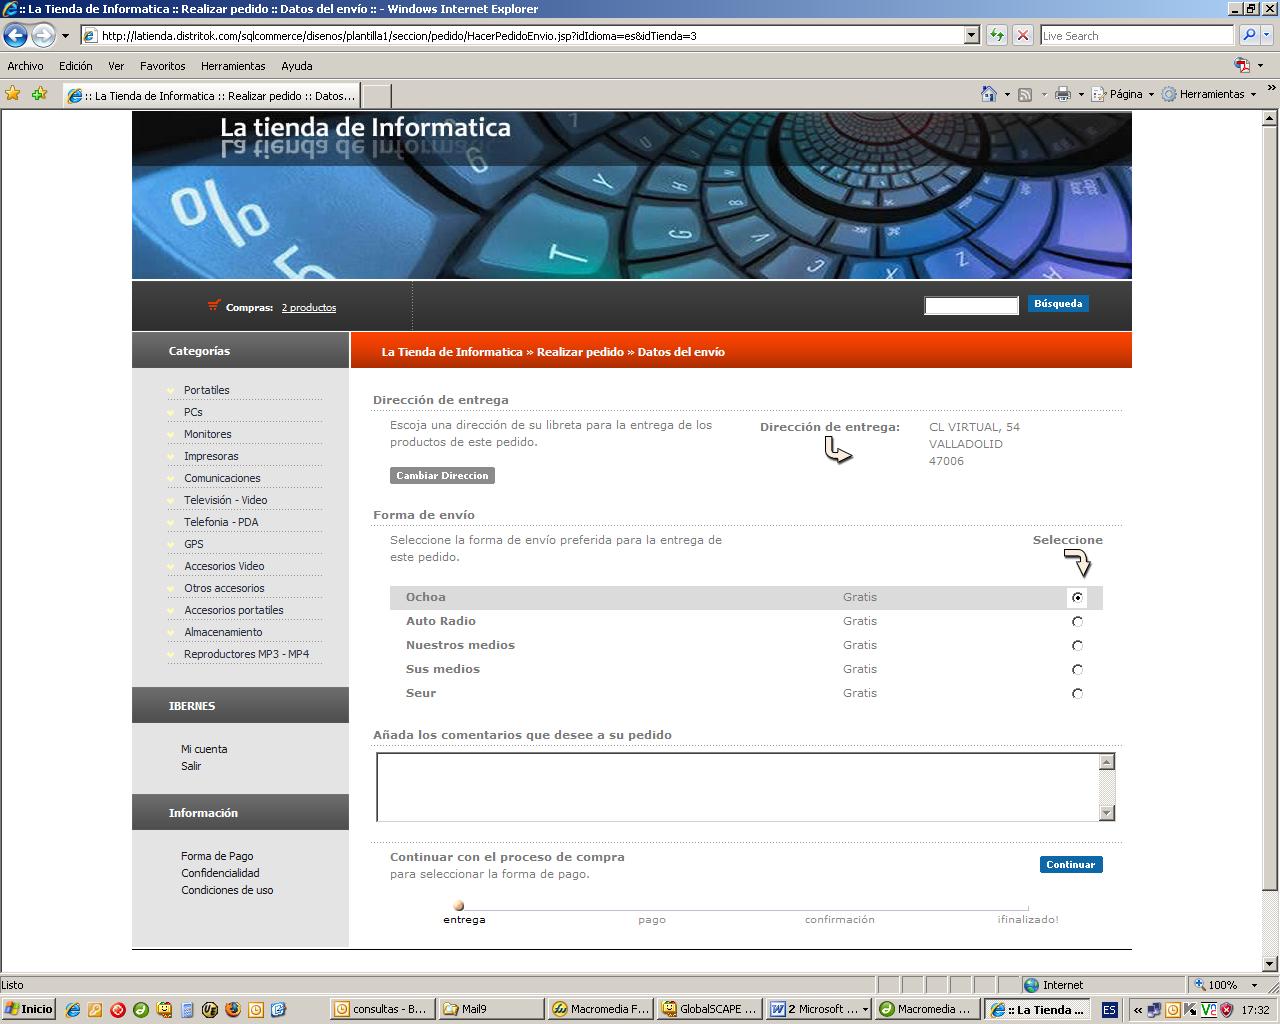Expand the address bar history dropdown
The image size is (1280, 1024).
click(970, 35)
